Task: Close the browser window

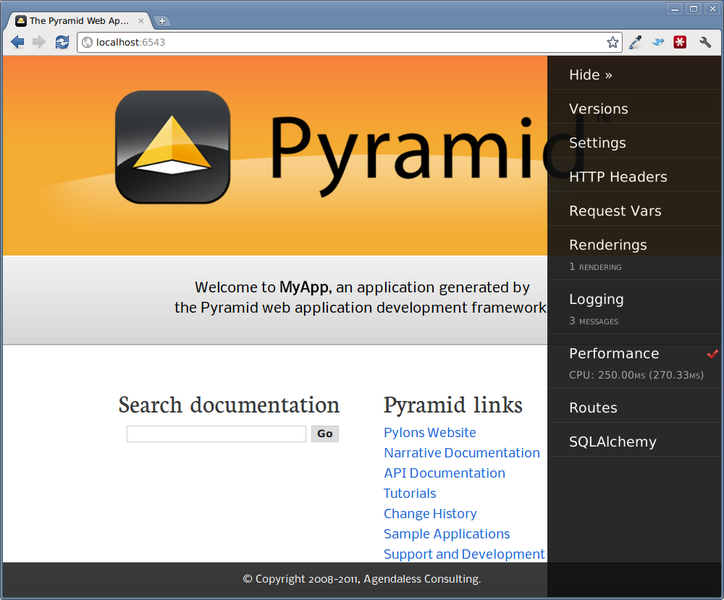Action: tap(712, 9)
